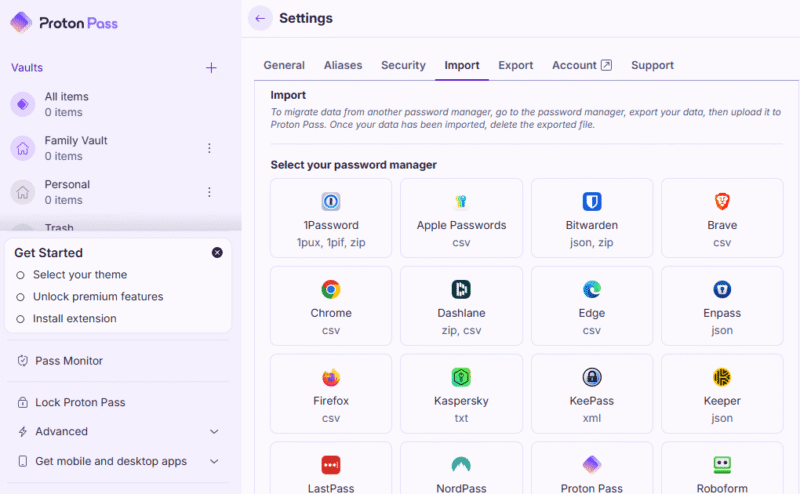Click the Proton Pass logo
This screenshot has height=494, width=800.
[64, 23]
